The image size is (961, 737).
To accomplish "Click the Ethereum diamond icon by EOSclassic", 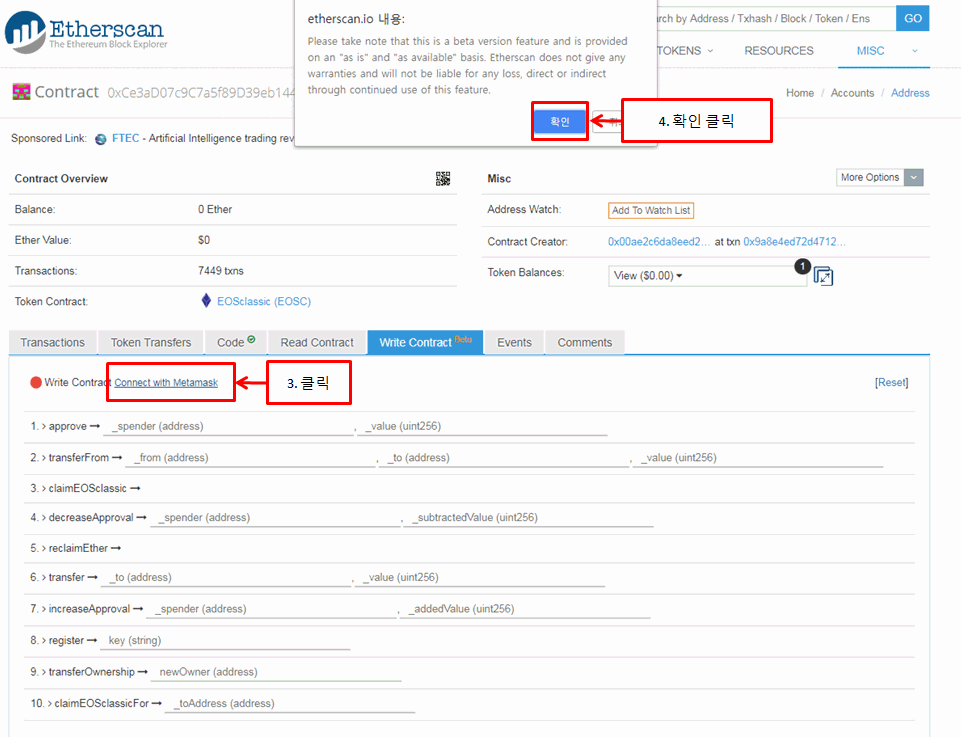I will tap(206, 301).
